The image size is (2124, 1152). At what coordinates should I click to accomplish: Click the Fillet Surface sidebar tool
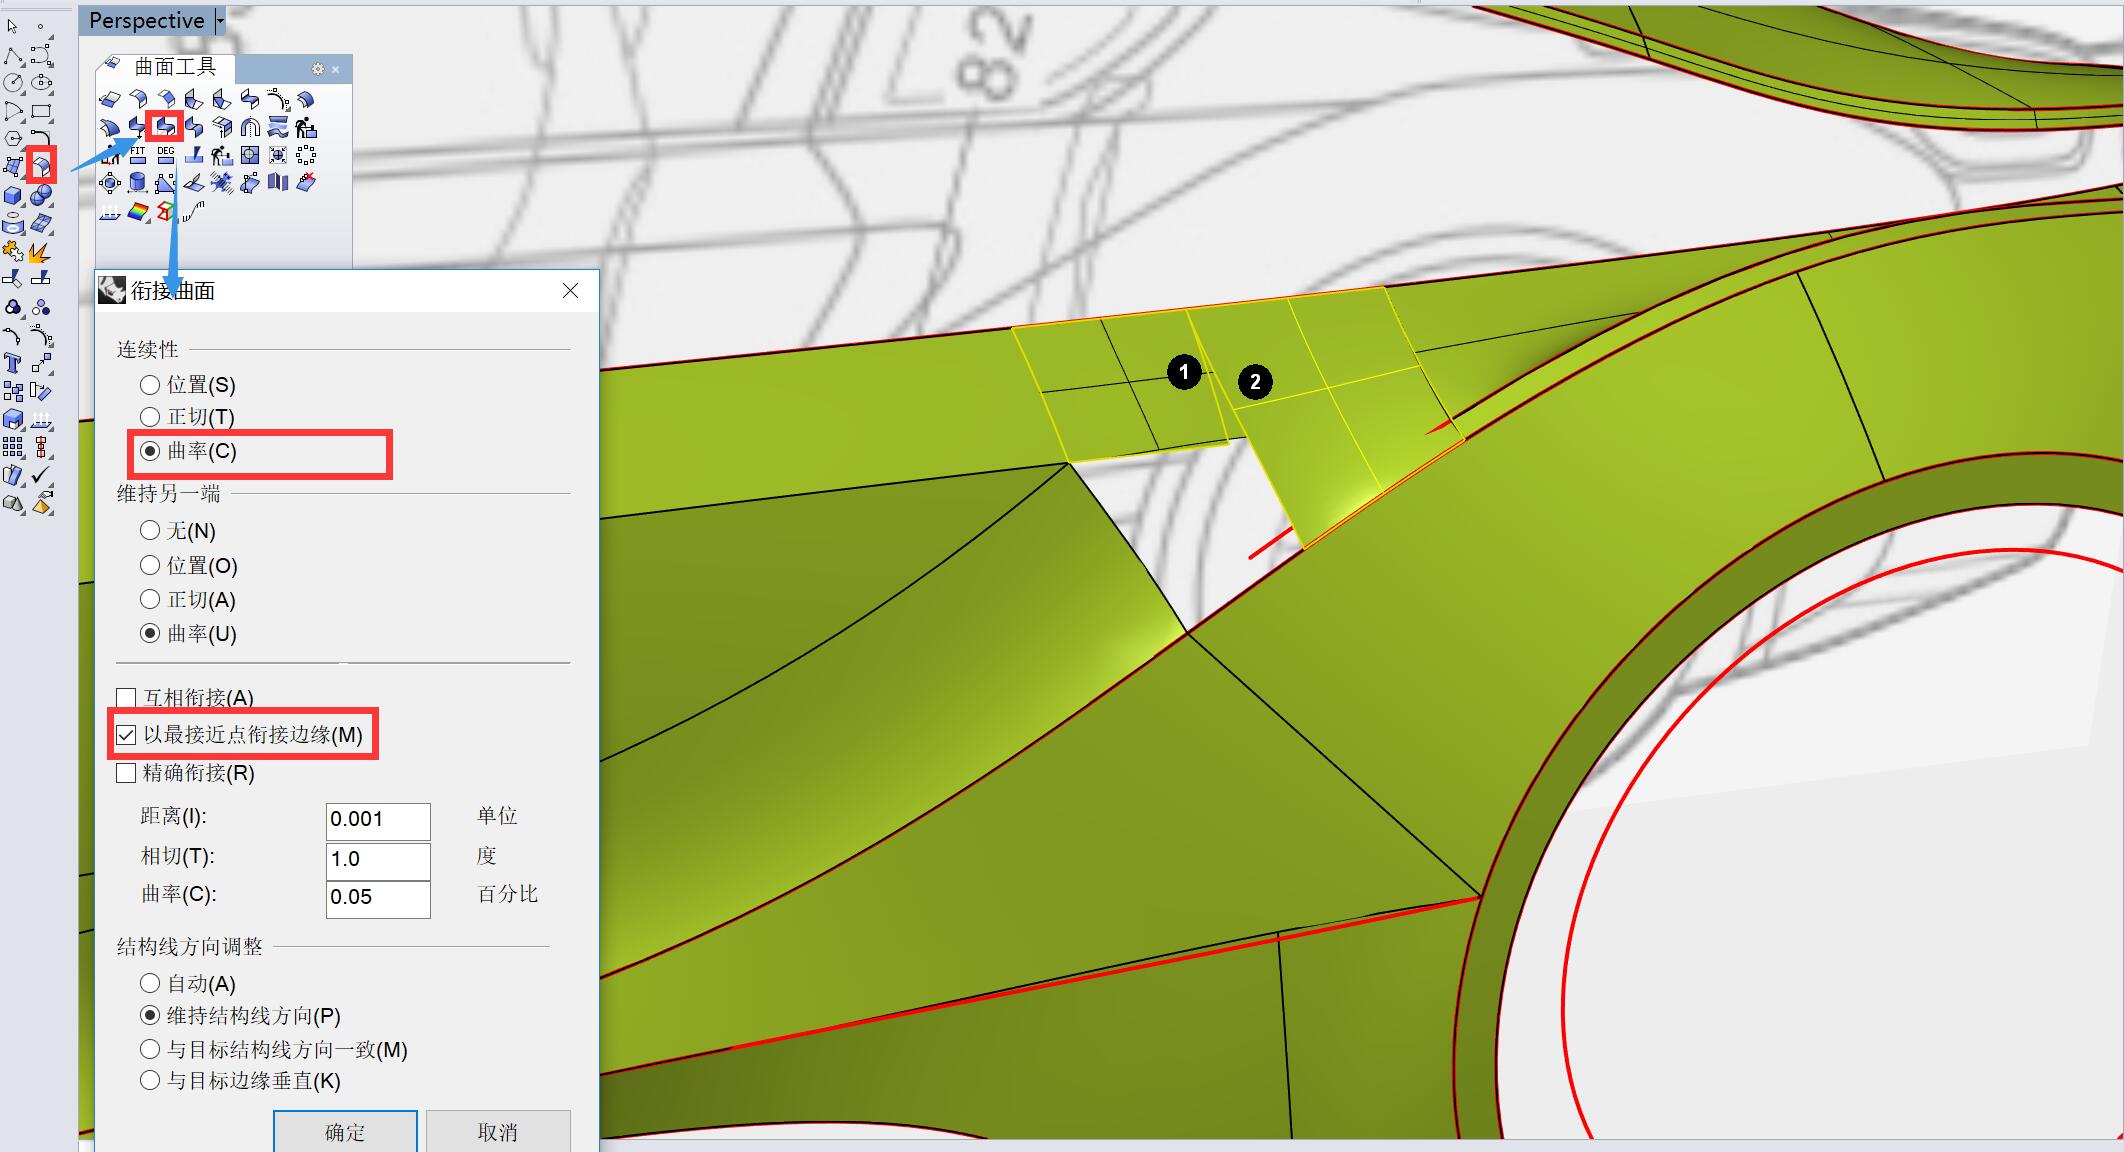(42, 165)
